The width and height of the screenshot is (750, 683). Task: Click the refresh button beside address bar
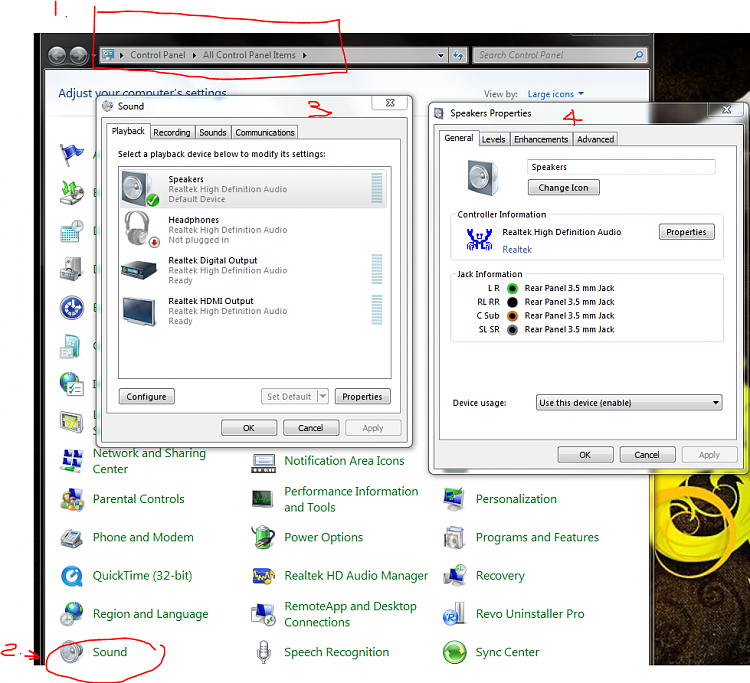click(458, 55)
